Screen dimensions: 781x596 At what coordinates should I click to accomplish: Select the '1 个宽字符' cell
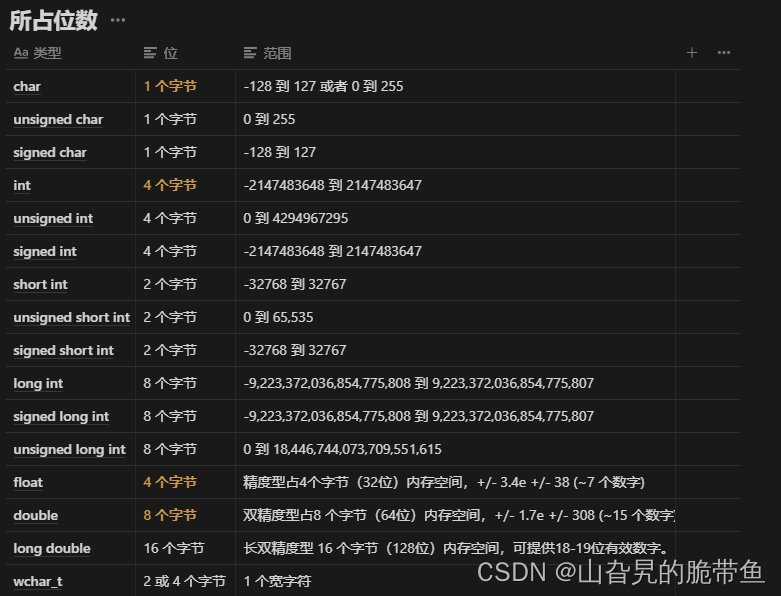point(455,581)
